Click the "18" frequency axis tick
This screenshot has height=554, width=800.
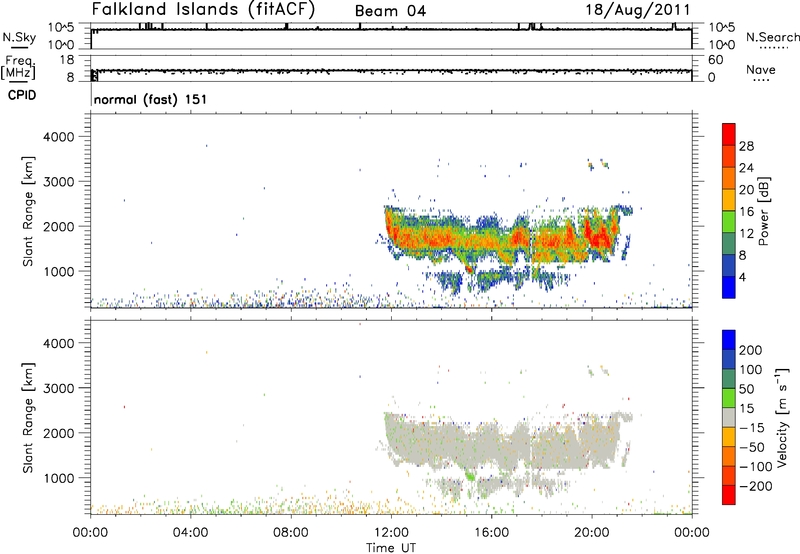(x=67, y=60)
